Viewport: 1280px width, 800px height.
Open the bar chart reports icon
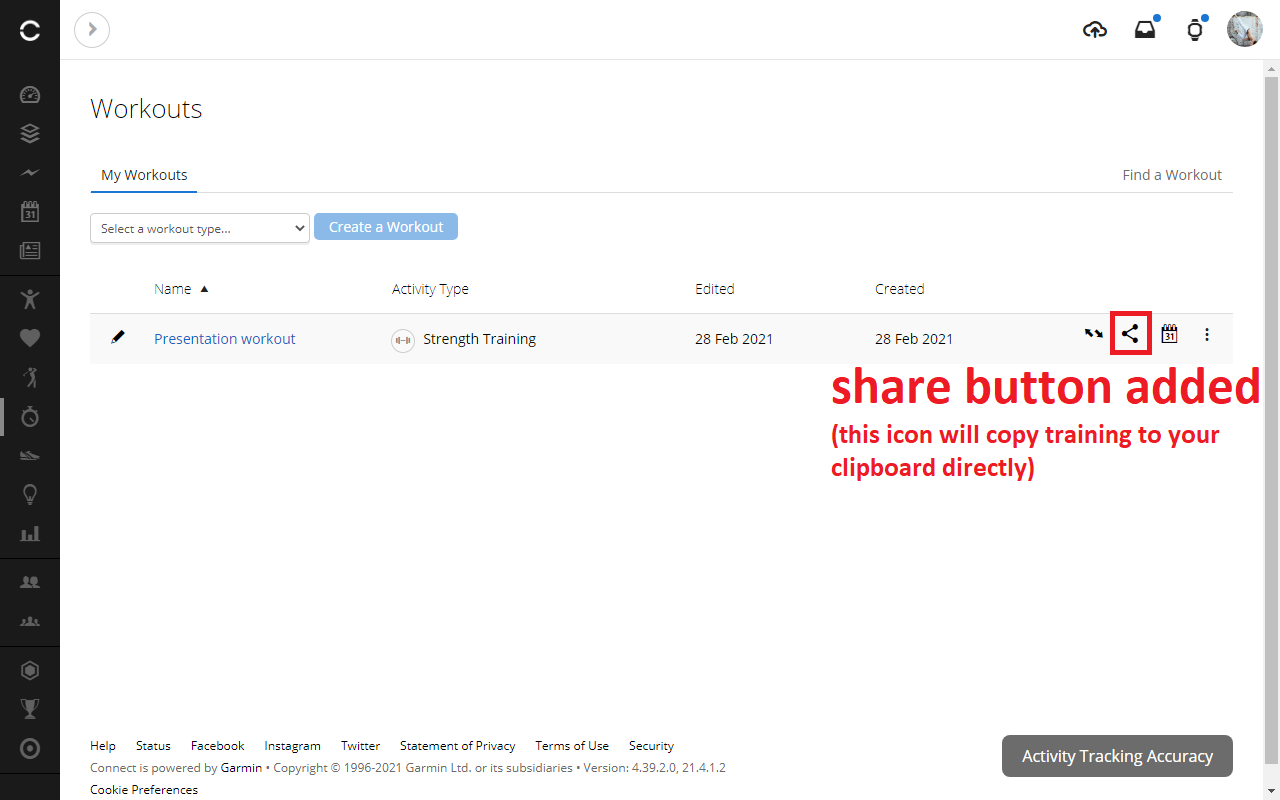pos(30,533)
